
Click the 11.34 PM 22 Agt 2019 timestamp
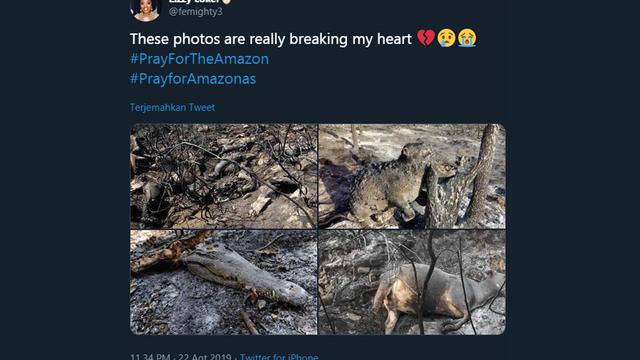pyautogui.click(x=181, y=356)
